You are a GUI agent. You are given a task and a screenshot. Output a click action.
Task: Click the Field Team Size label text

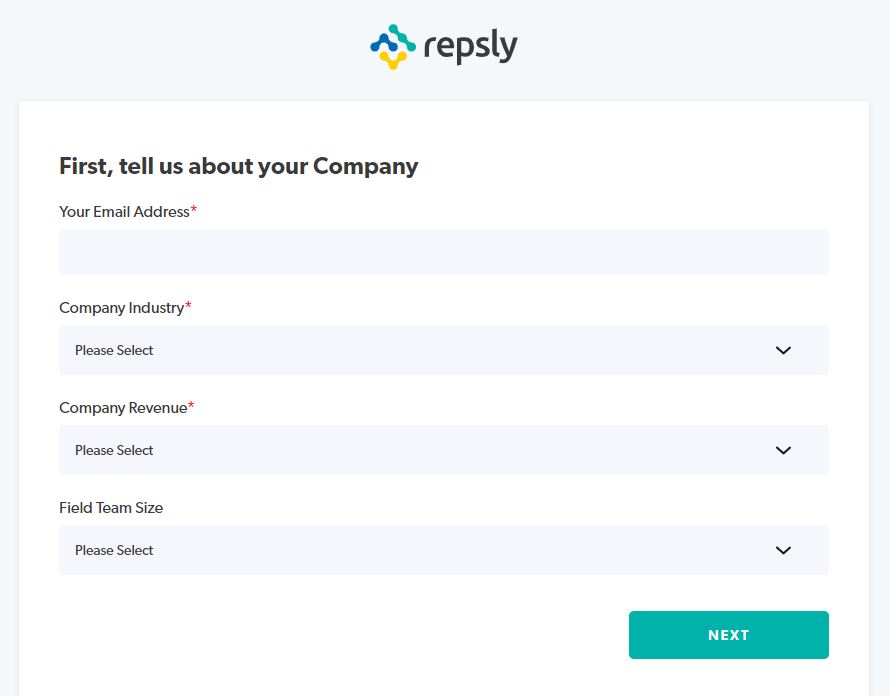[111, 508]
